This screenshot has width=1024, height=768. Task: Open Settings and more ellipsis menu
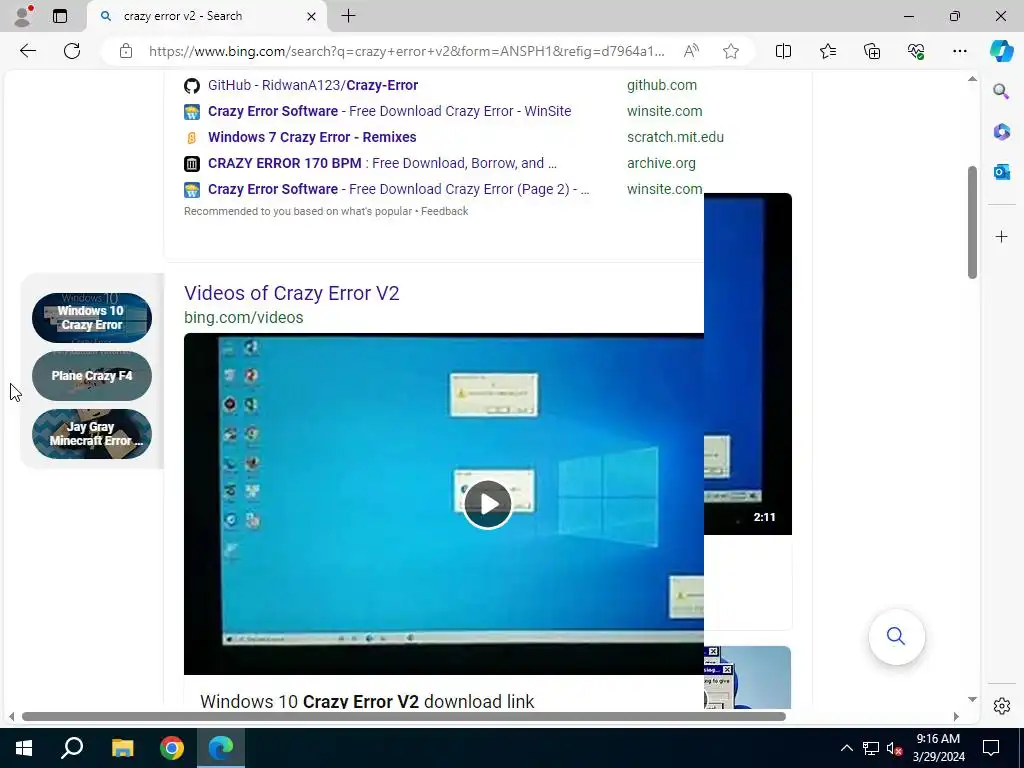point(959,51)
